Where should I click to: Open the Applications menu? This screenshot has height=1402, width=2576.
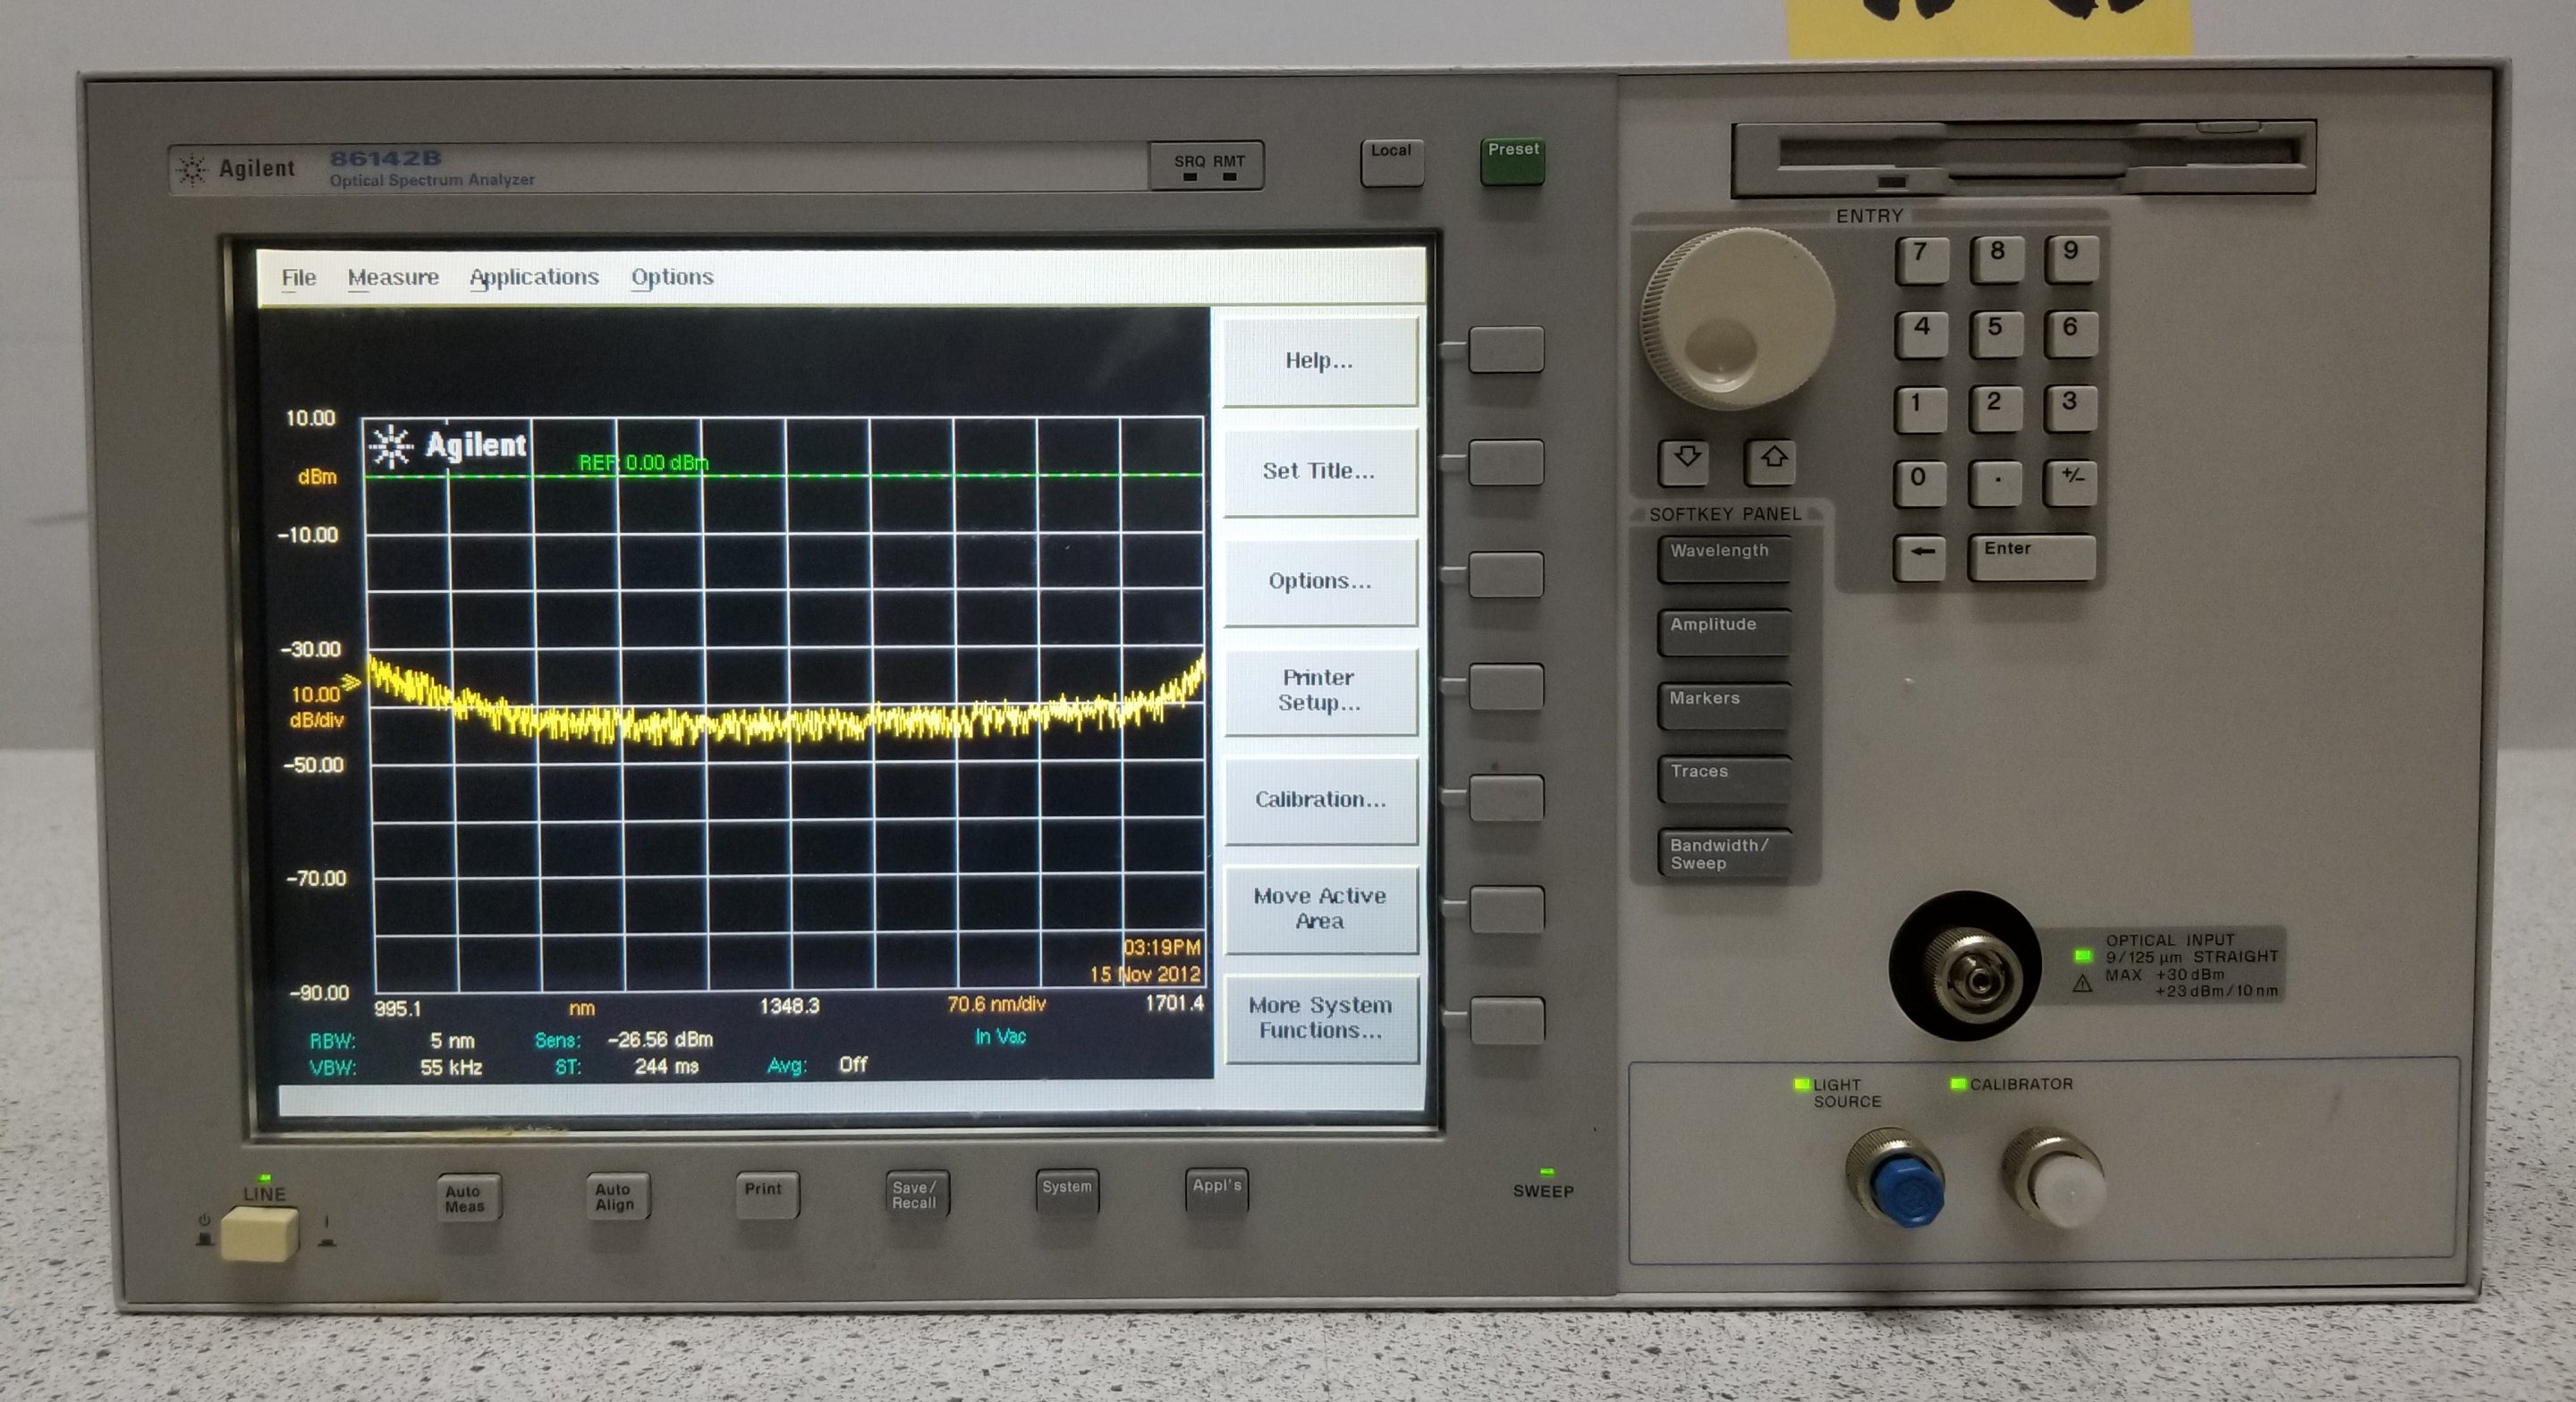tap(534, 277)
